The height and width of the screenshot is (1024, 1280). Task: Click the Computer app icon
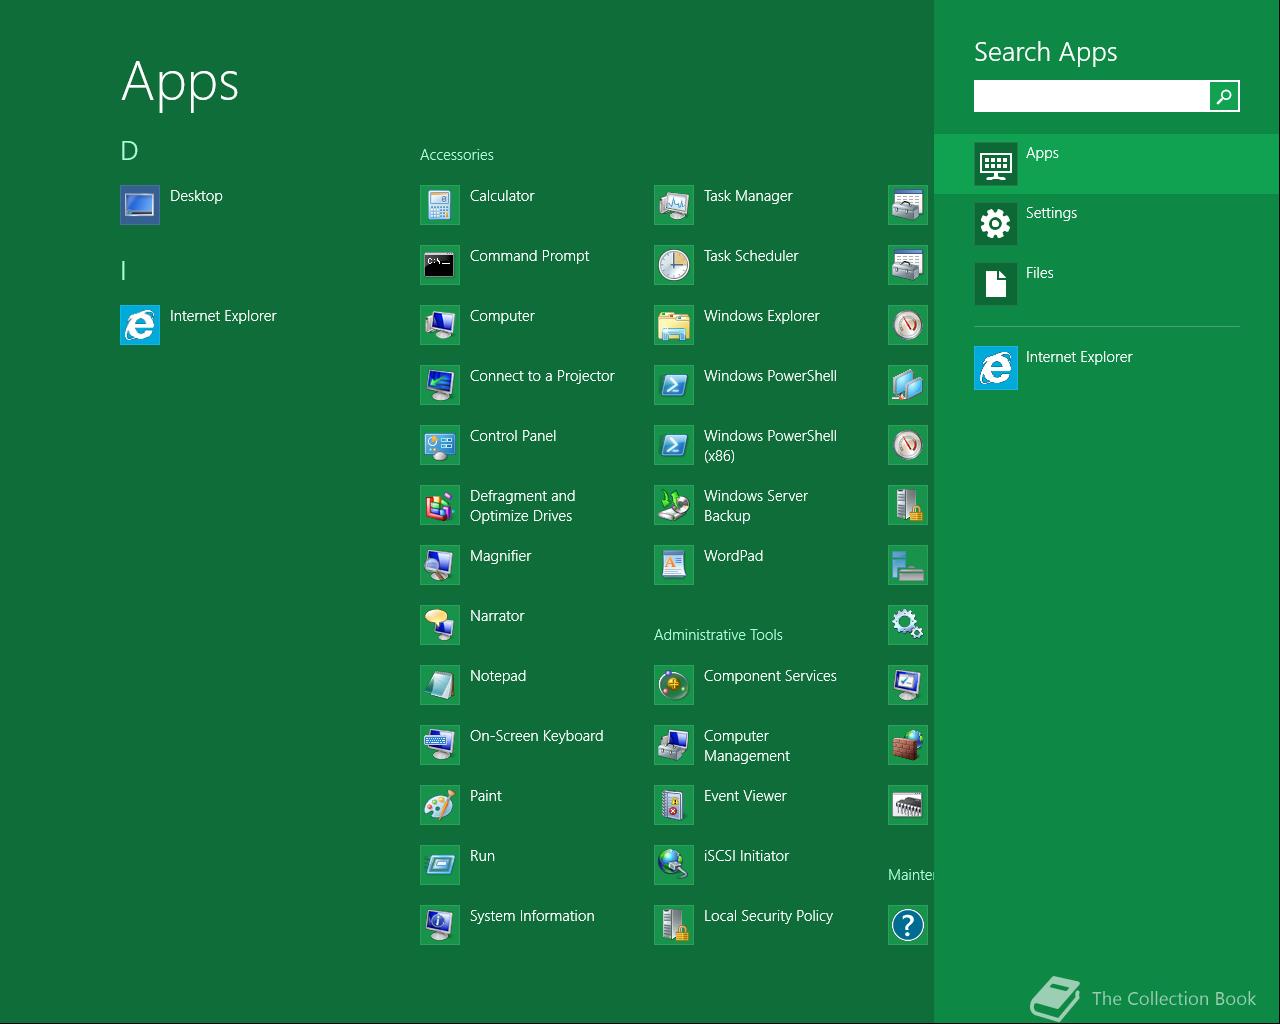(x=440, y=325)
